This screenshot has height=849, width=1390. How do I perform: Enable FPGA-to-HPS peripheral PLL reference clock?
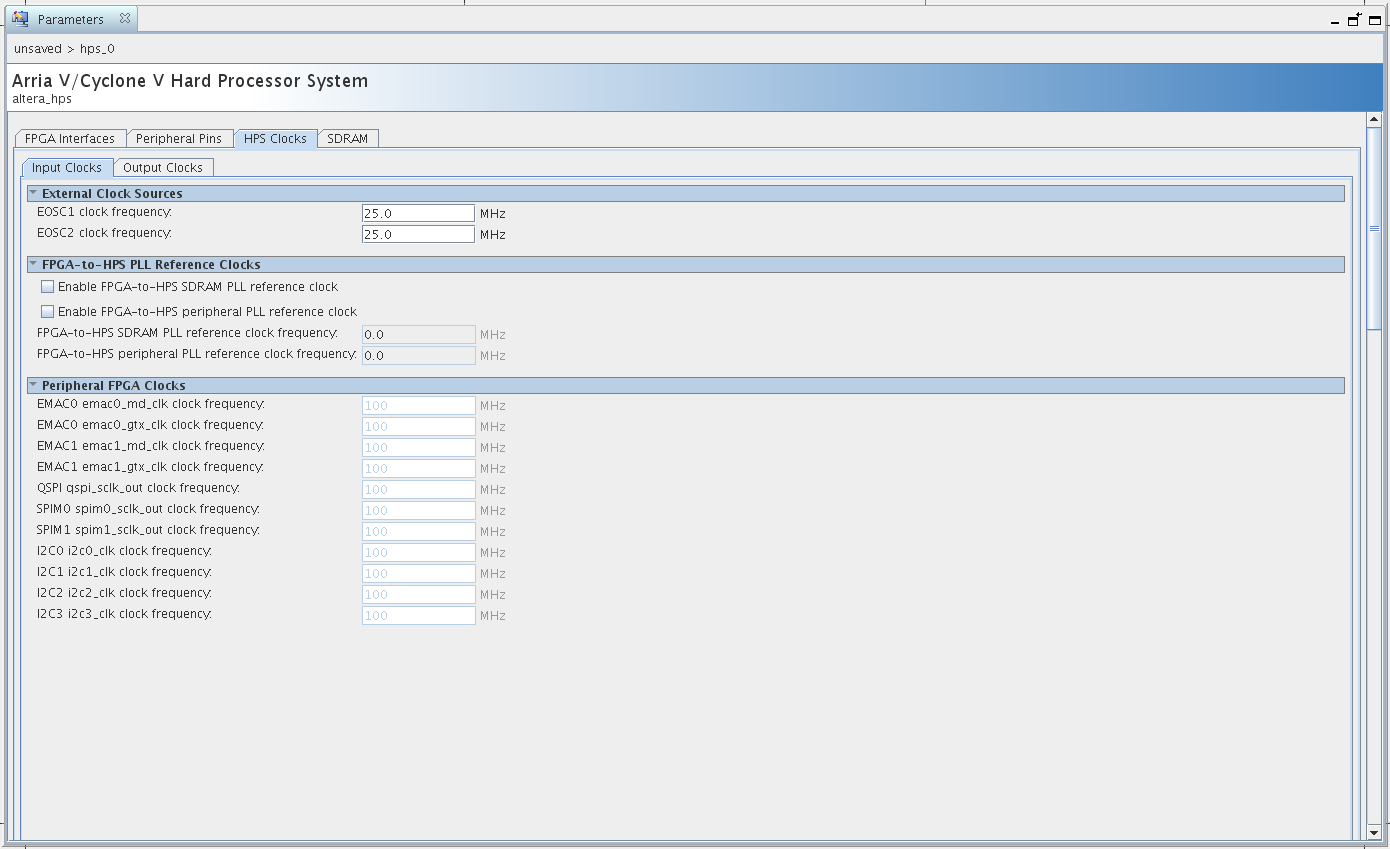point(47,312)
